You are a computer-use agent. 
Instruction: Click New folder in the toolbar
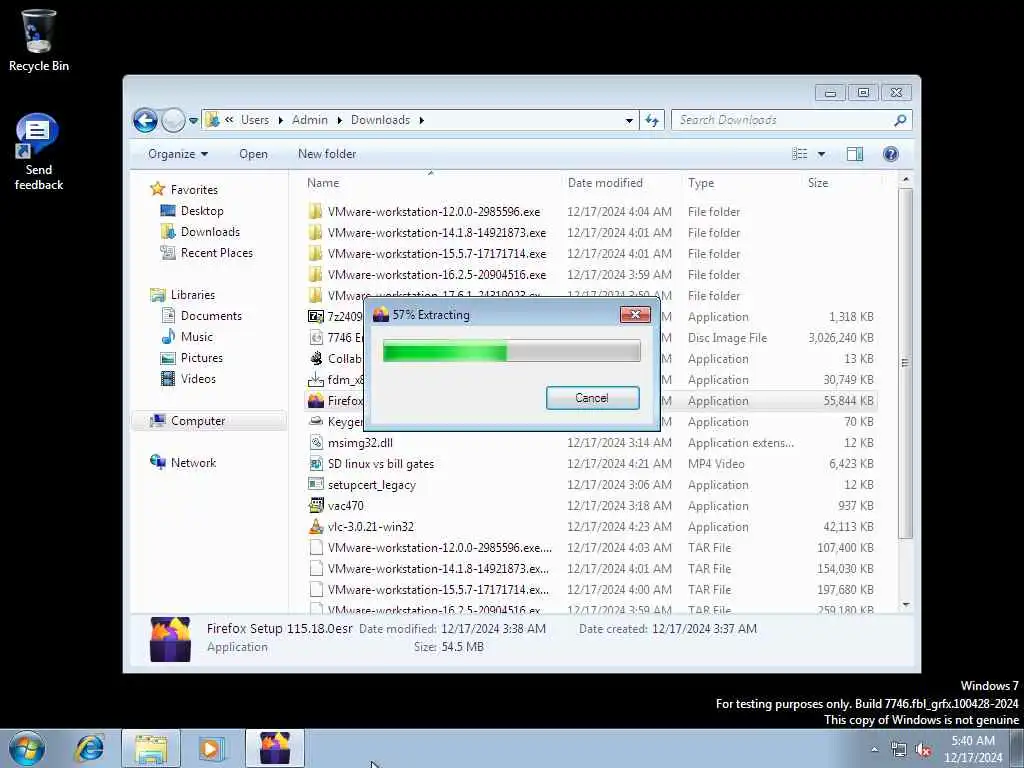click(x=327, y=154)
